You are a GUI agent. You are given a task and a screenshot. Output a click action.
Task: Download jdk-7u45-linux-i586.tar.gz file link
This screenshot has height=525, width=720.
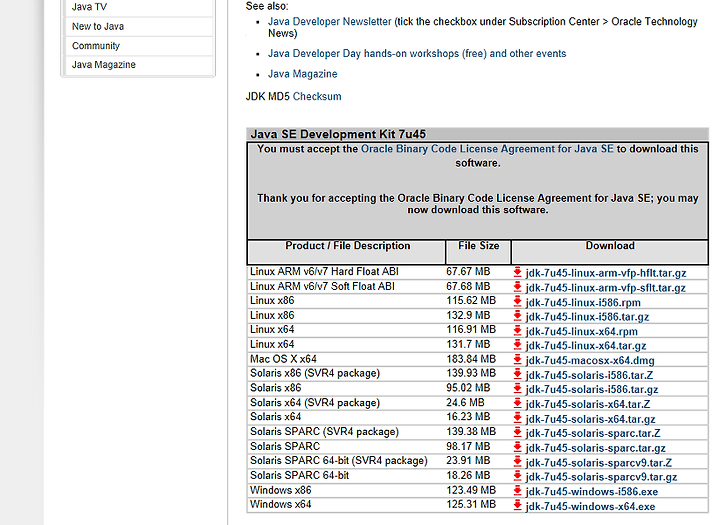[587, 317]
